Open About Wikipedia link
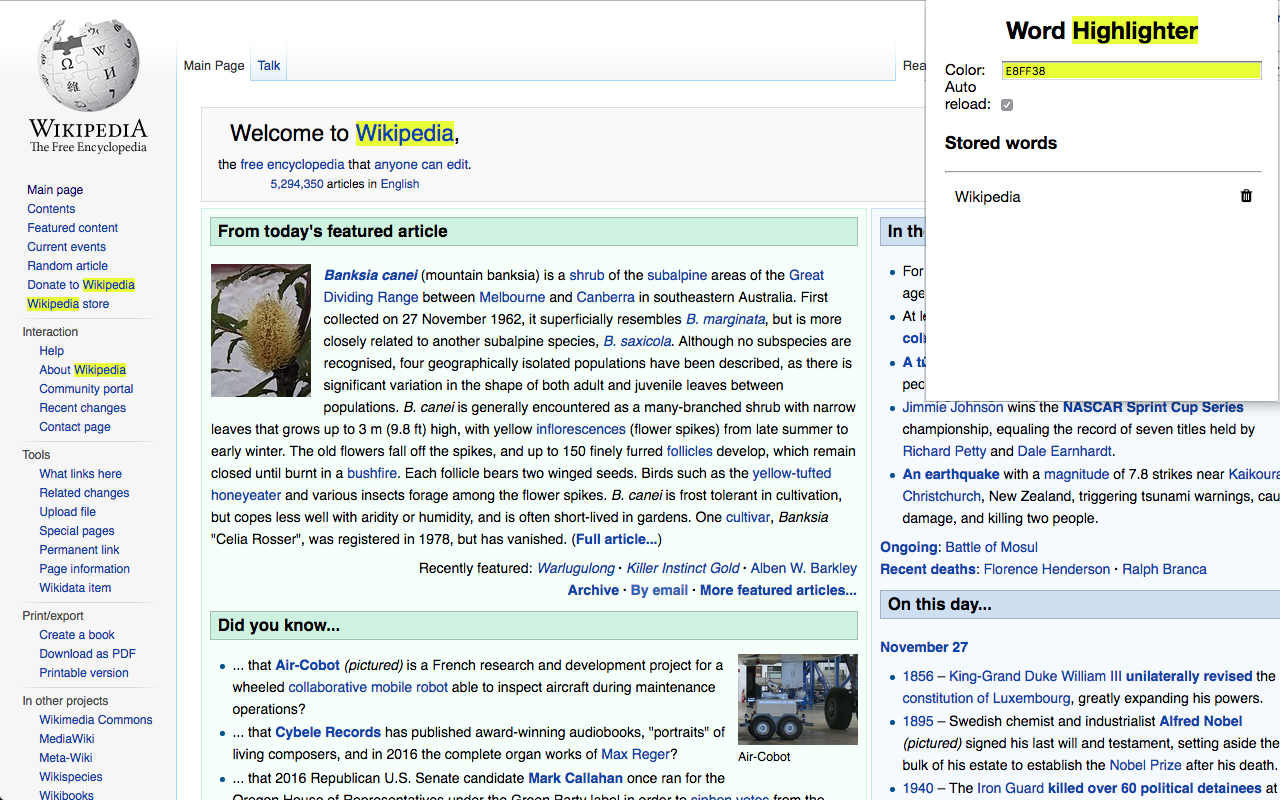The image size is (1280, 800). [82, 370]
